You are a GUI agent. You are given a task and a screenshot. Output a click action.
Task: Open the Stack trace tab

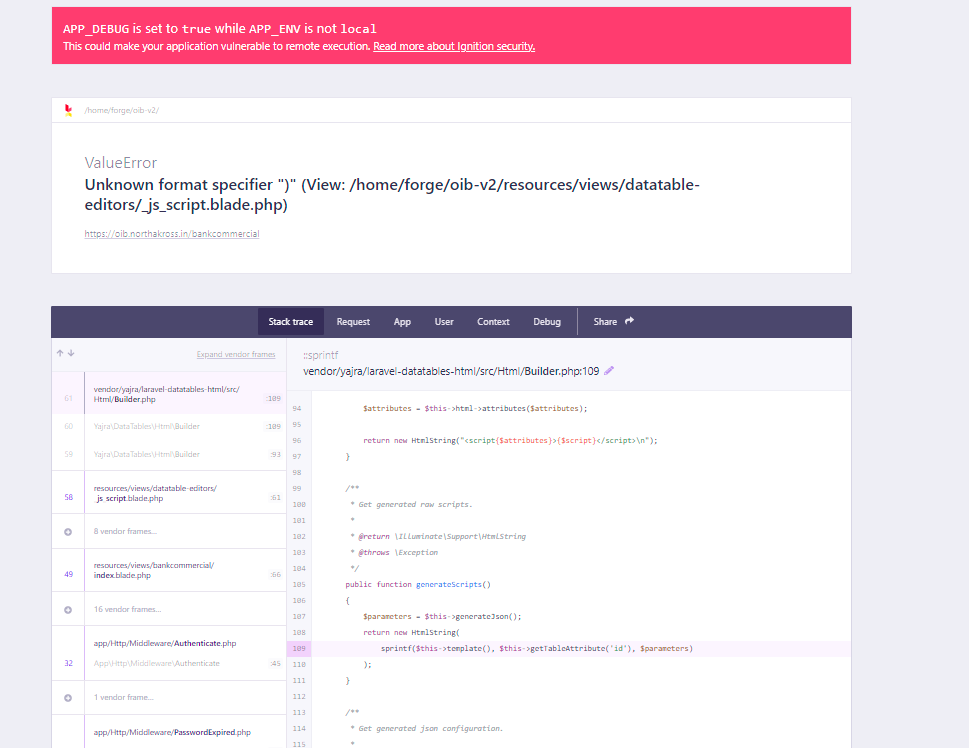click(x=290, y=321)
